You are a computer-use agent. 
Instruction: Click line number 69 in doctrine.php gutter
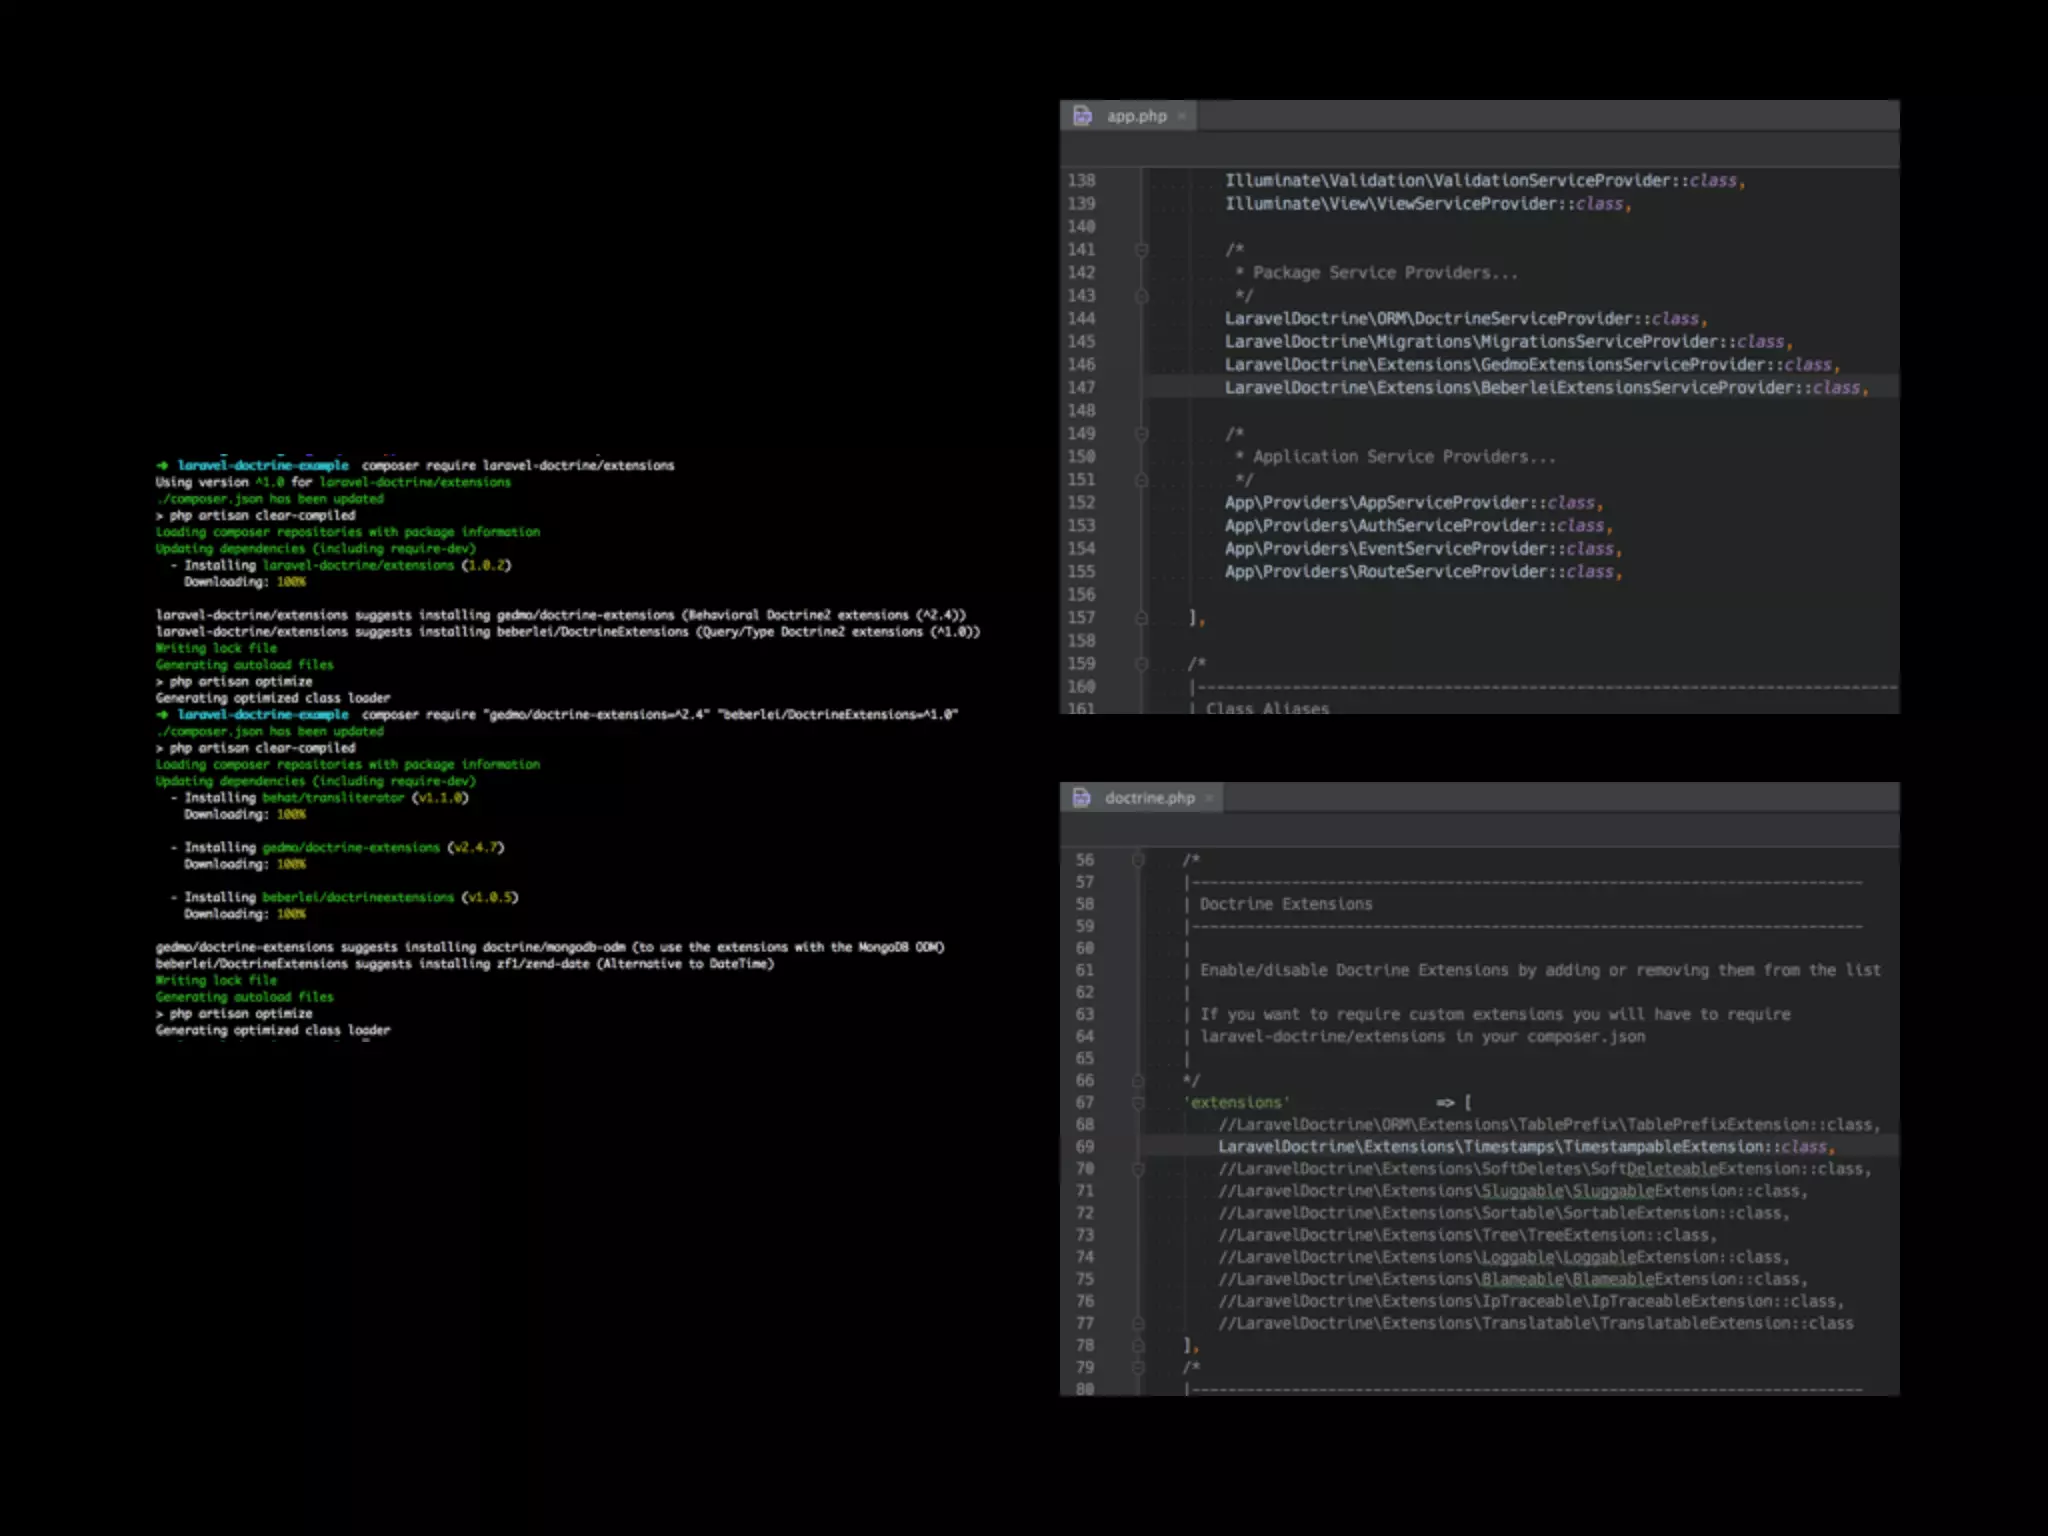click(1085, 1147)
